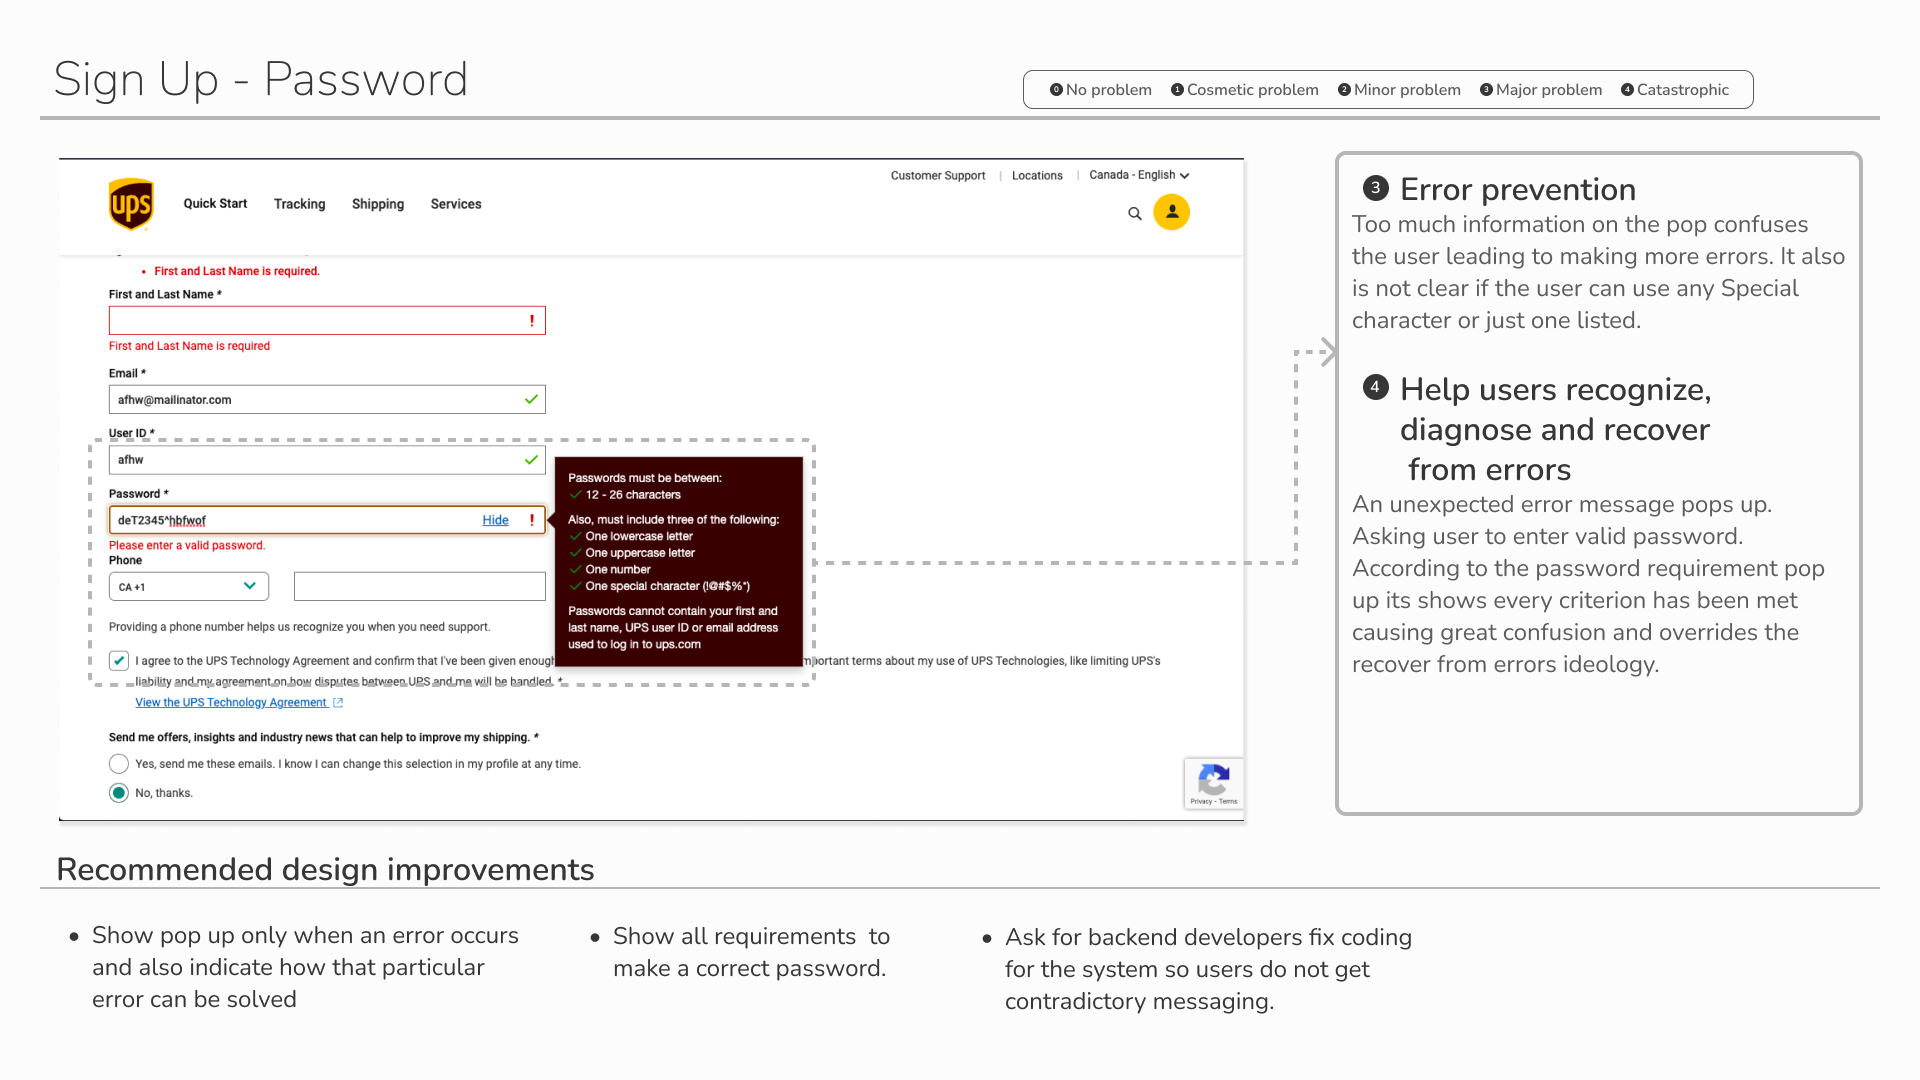The image size is (1920, 1080).
Task: Open the Services menu
Action: coord(456,204)
